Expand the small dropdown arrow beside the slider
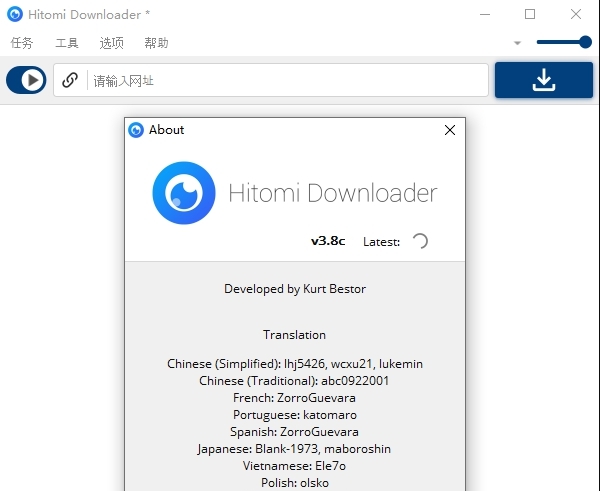Screen dimensions: 600x491 pos(517,43)
